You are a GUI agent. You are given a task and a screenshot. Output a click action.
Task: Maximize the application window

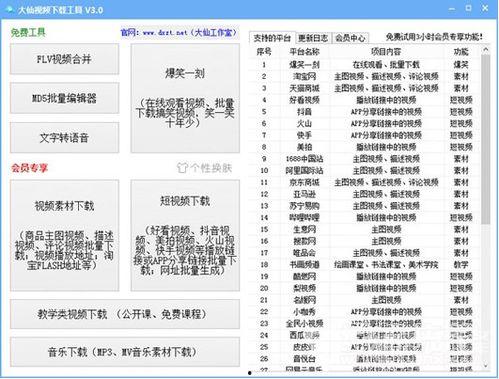[468, 8]
